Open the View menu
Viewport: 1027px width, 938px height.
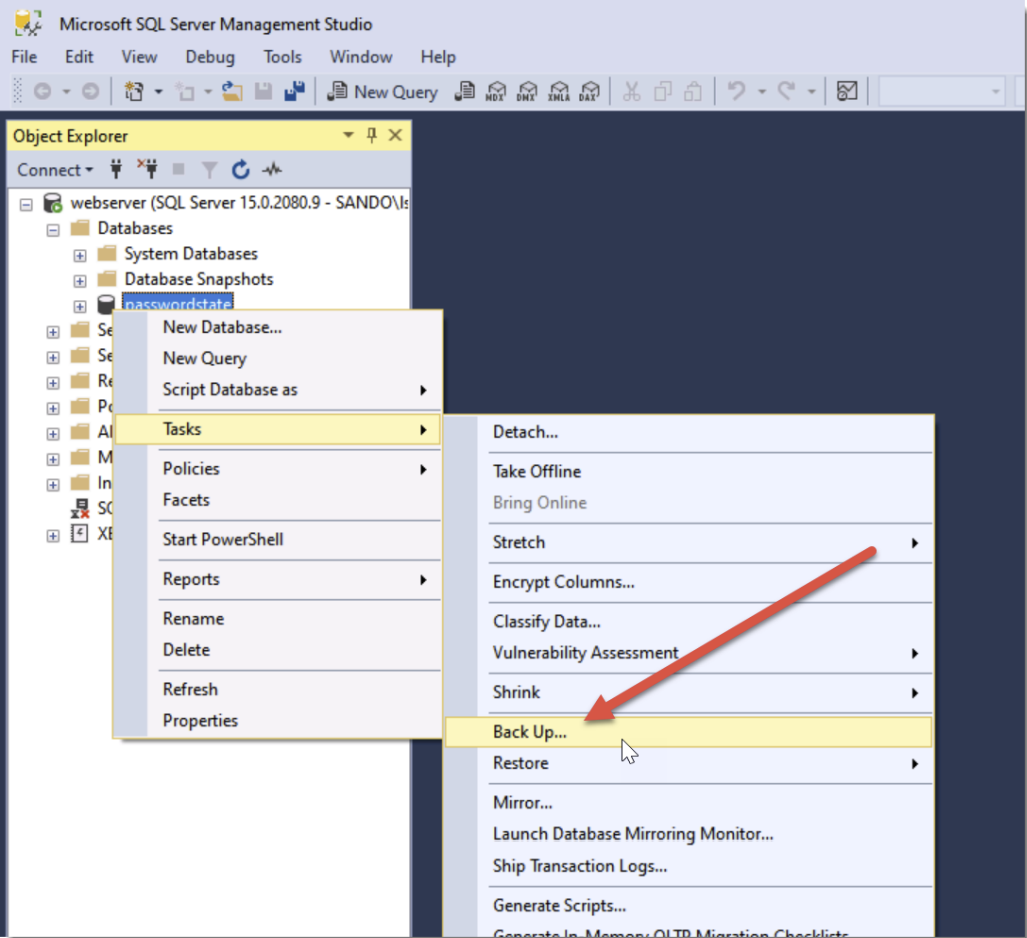coord(140,57)
